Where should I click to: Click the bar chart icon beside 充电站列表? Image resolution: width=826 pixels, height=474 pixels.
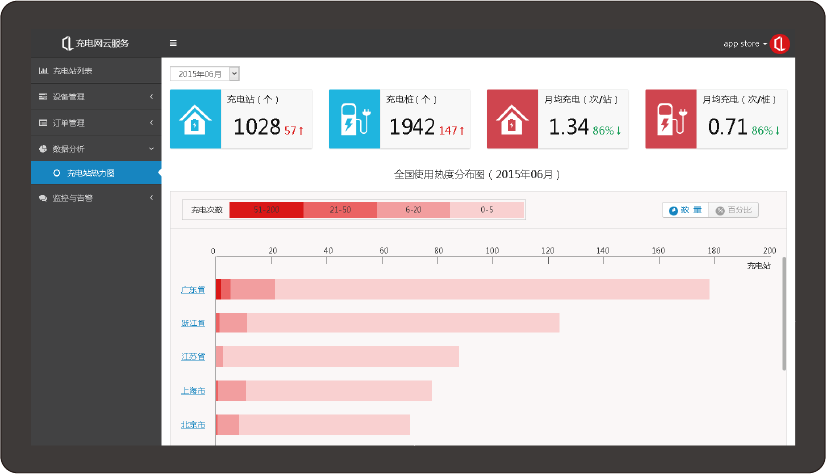click(43, 71)
